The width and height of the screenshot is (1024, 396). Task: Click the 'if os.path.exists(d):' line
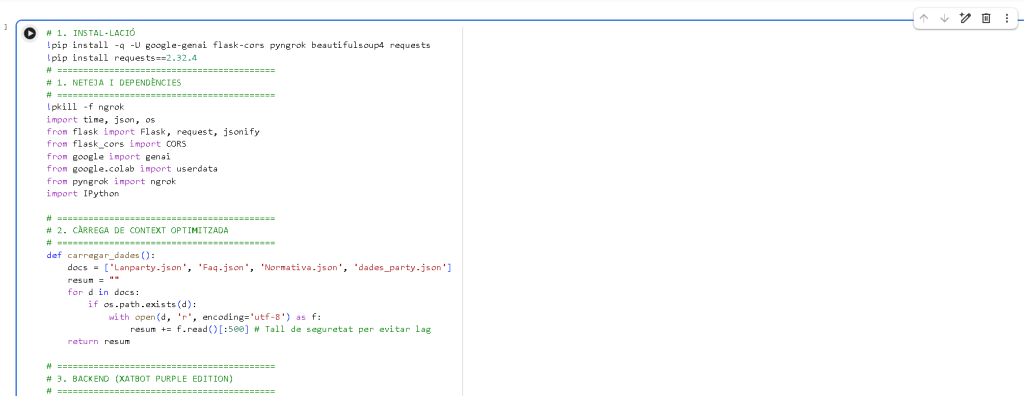click(x=142, y=305)
